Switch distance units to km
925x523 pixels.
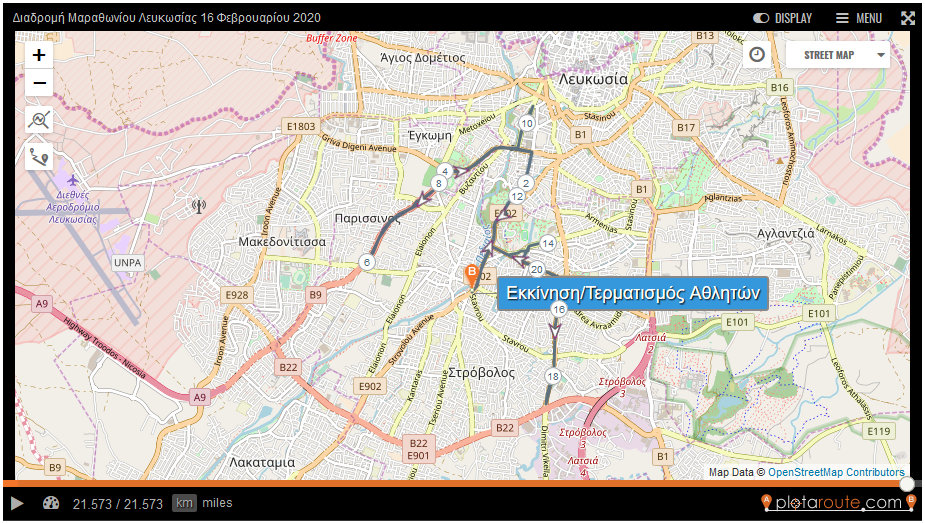[184, 503]
